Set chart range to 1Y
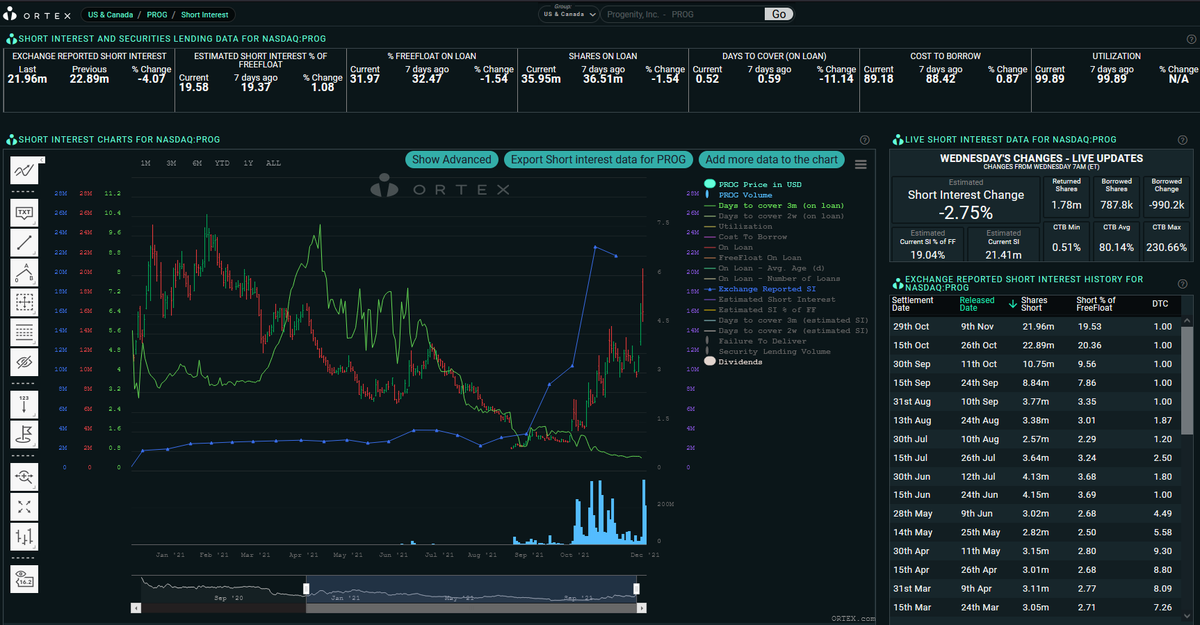This screenshot has width=1200, height=625. pos(248,163)
